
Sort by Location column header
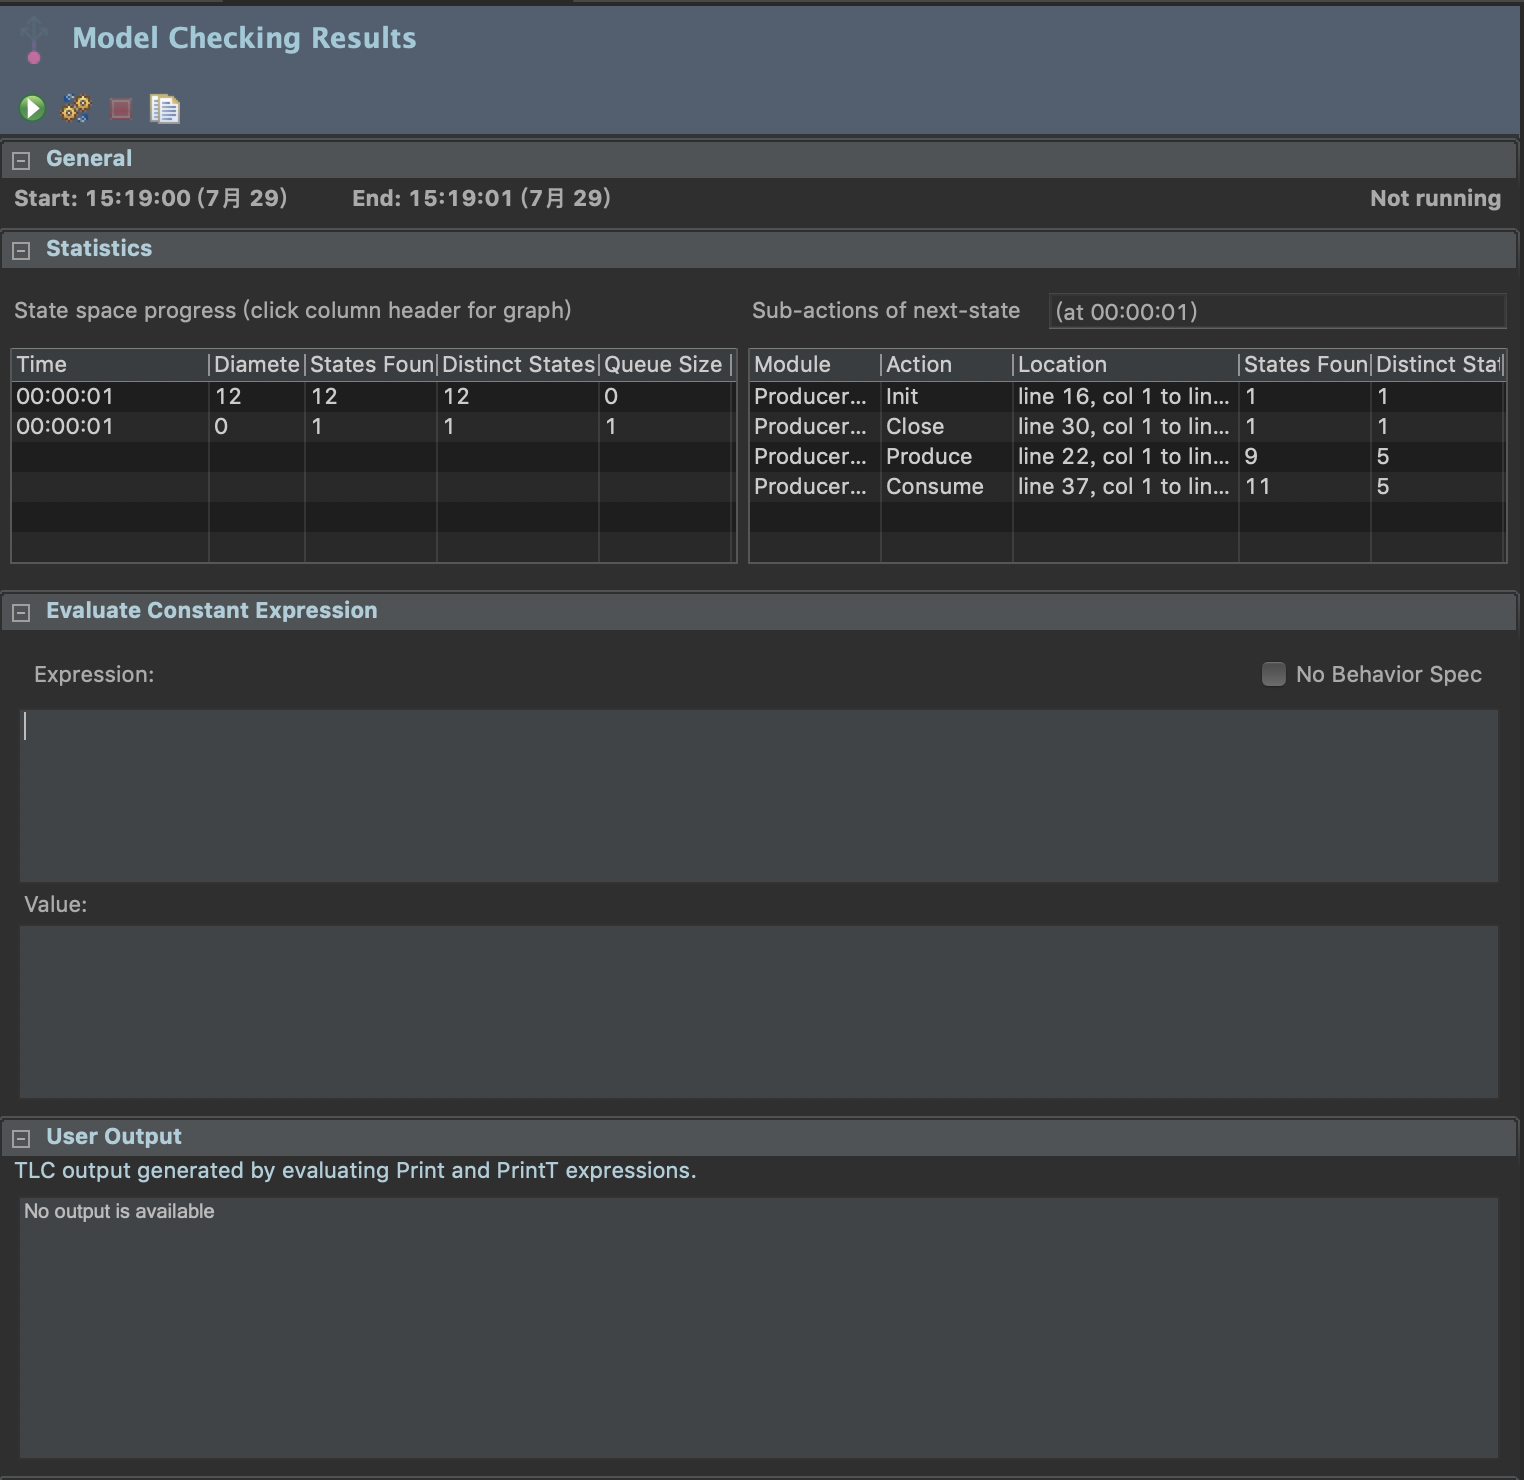pyautogui.click(x=1126, y=364)
